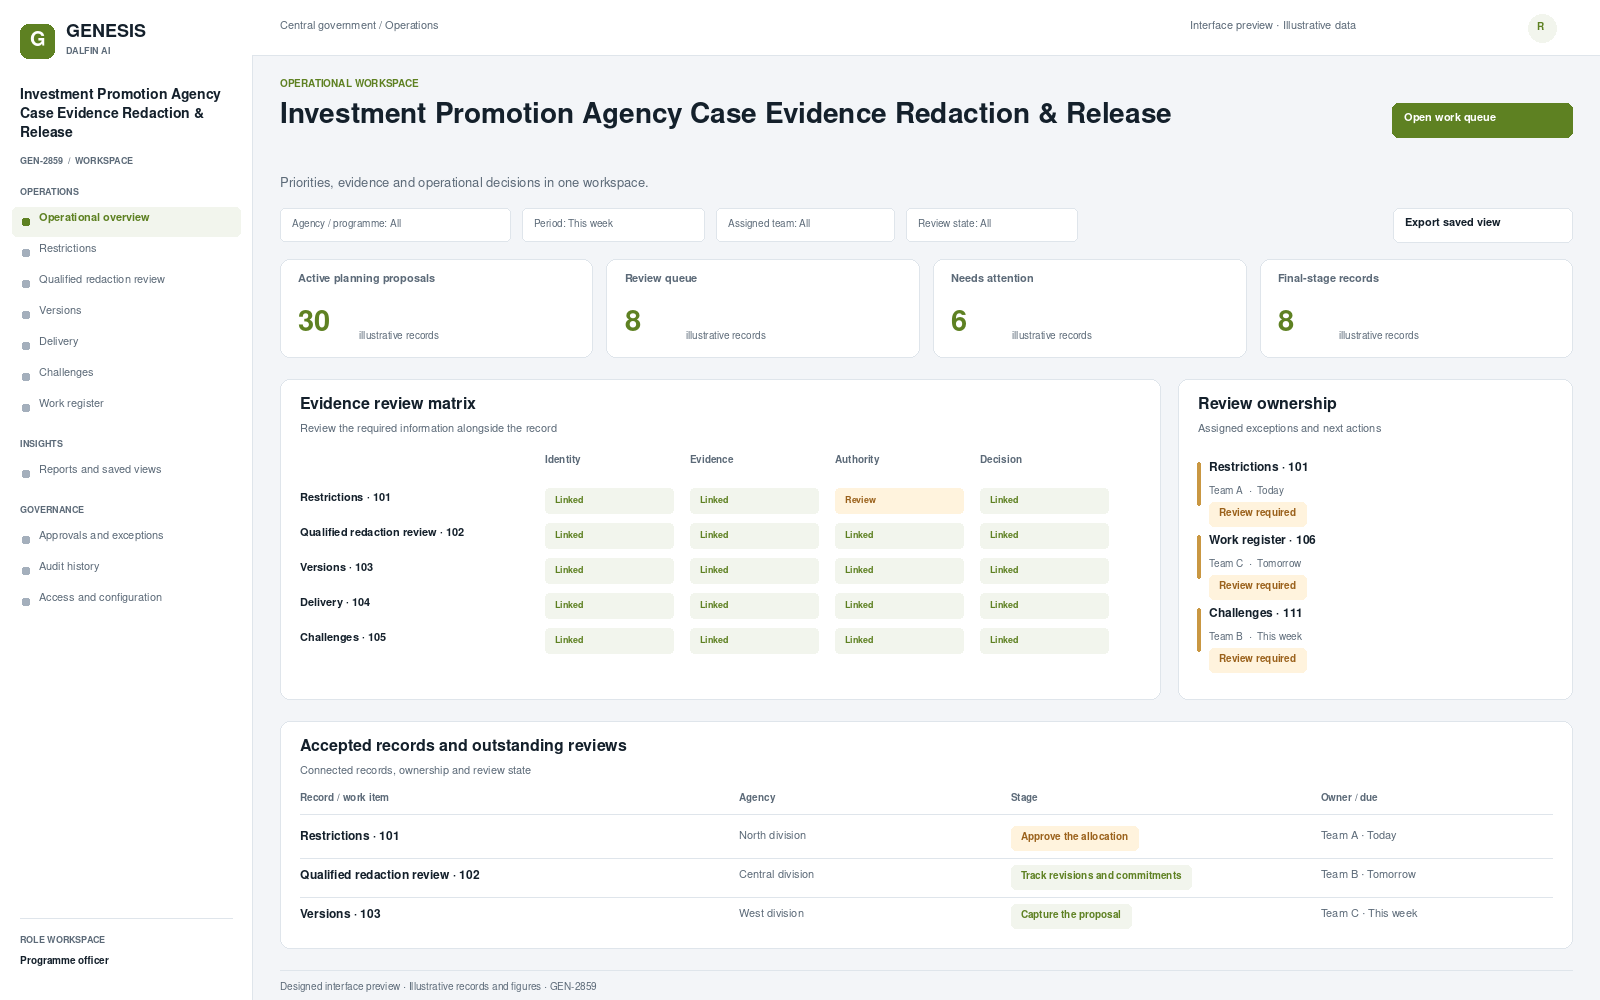The width and height of the screenshot is (1600, 1000).
Task: Open the Period: This week filter
Action: coord(613,225)
